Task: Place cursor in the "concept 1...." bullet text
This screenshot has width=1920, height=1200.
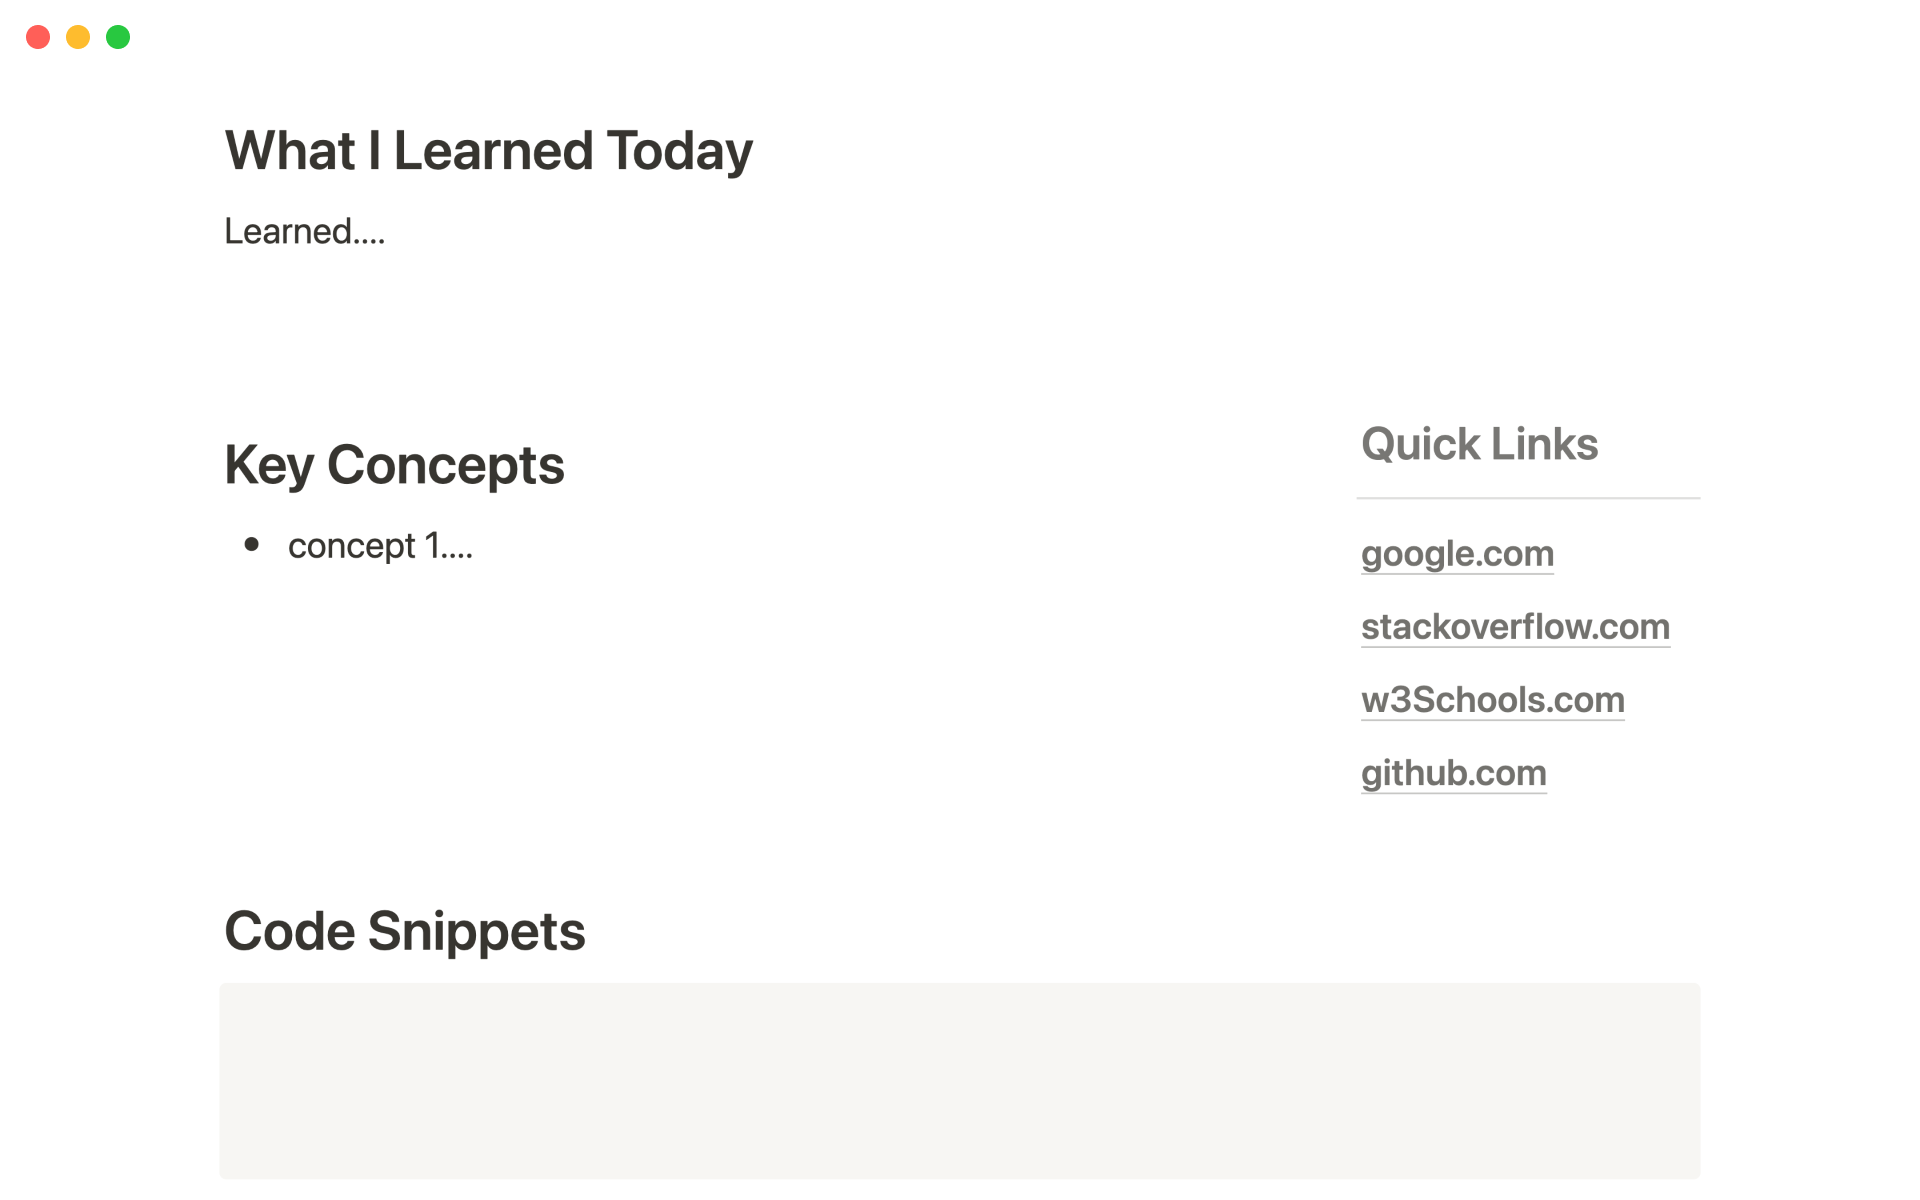Action: pyautogui.click(x=380, y=546)
